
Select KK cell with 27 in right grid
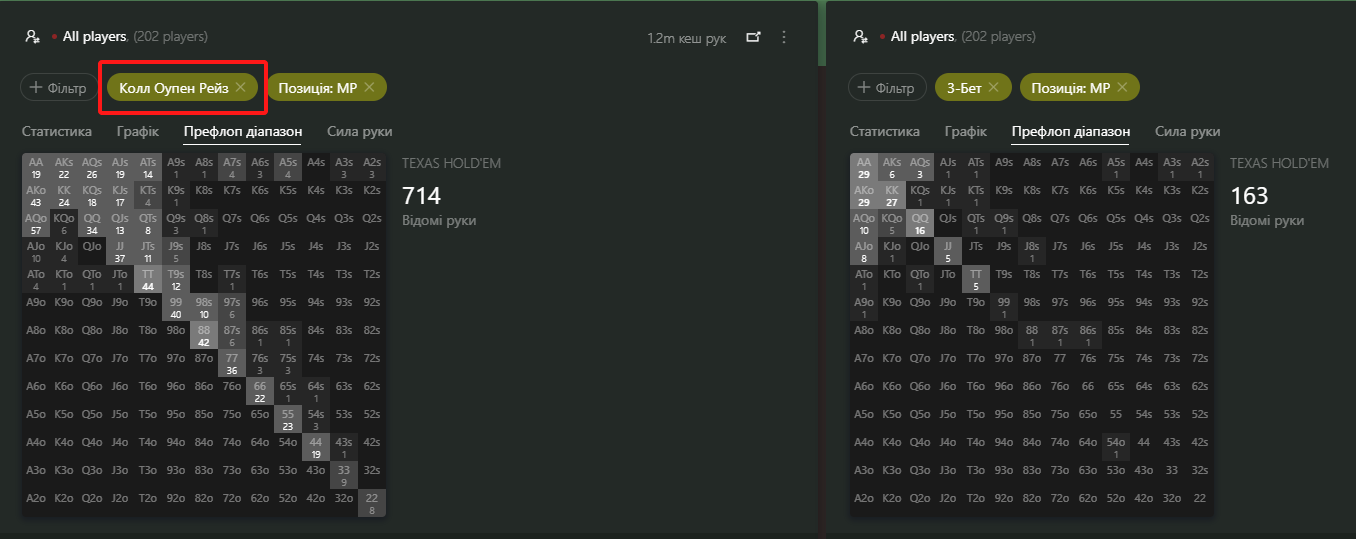(892, 195)
